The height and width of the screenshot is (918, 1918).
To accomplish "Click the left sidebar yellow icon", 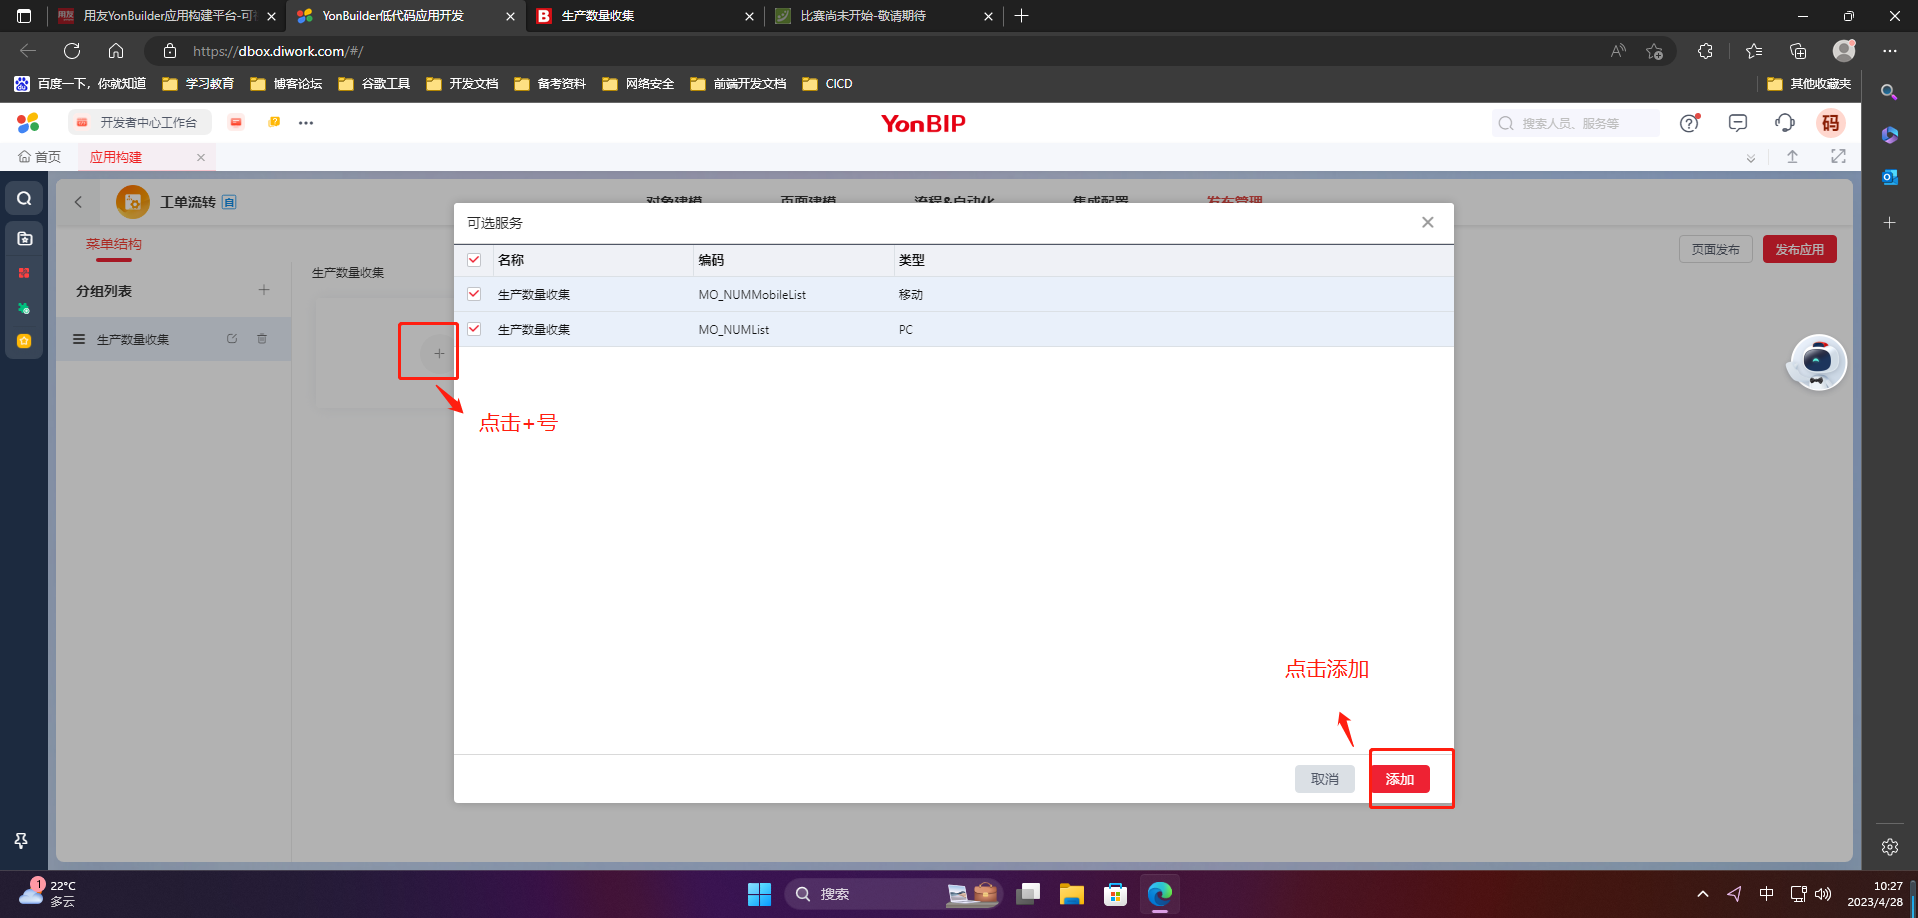I will (24, 341).
